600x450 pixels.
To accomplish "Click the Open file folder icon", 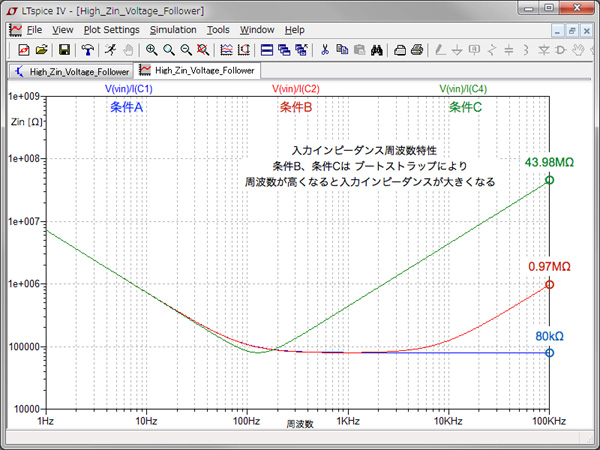I will click(x=41, y=49).
